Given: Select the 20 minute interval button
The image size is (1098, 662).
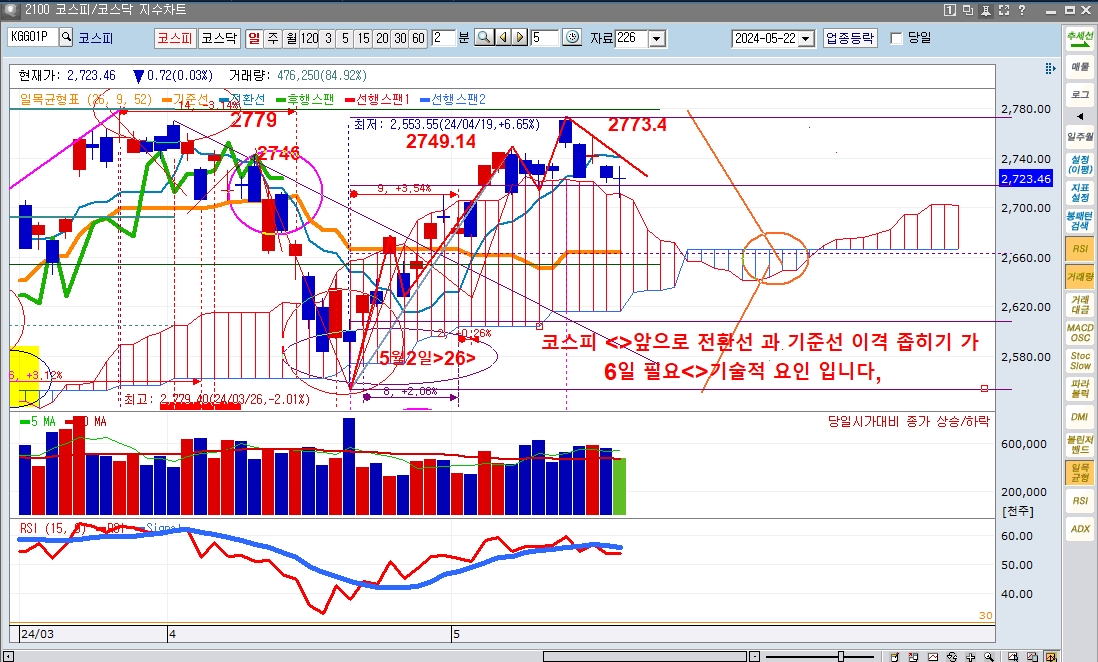Looking at the screenshot, I should pos(382,38).
